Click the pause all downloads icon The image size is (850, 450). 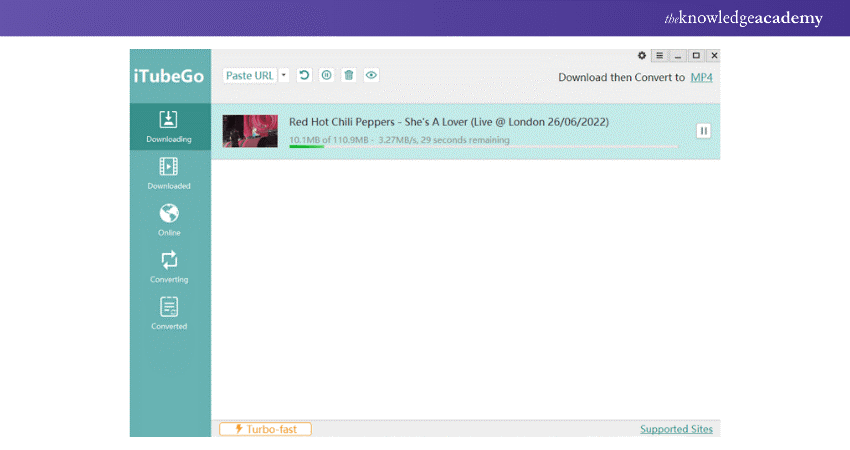tap(326, 75)
